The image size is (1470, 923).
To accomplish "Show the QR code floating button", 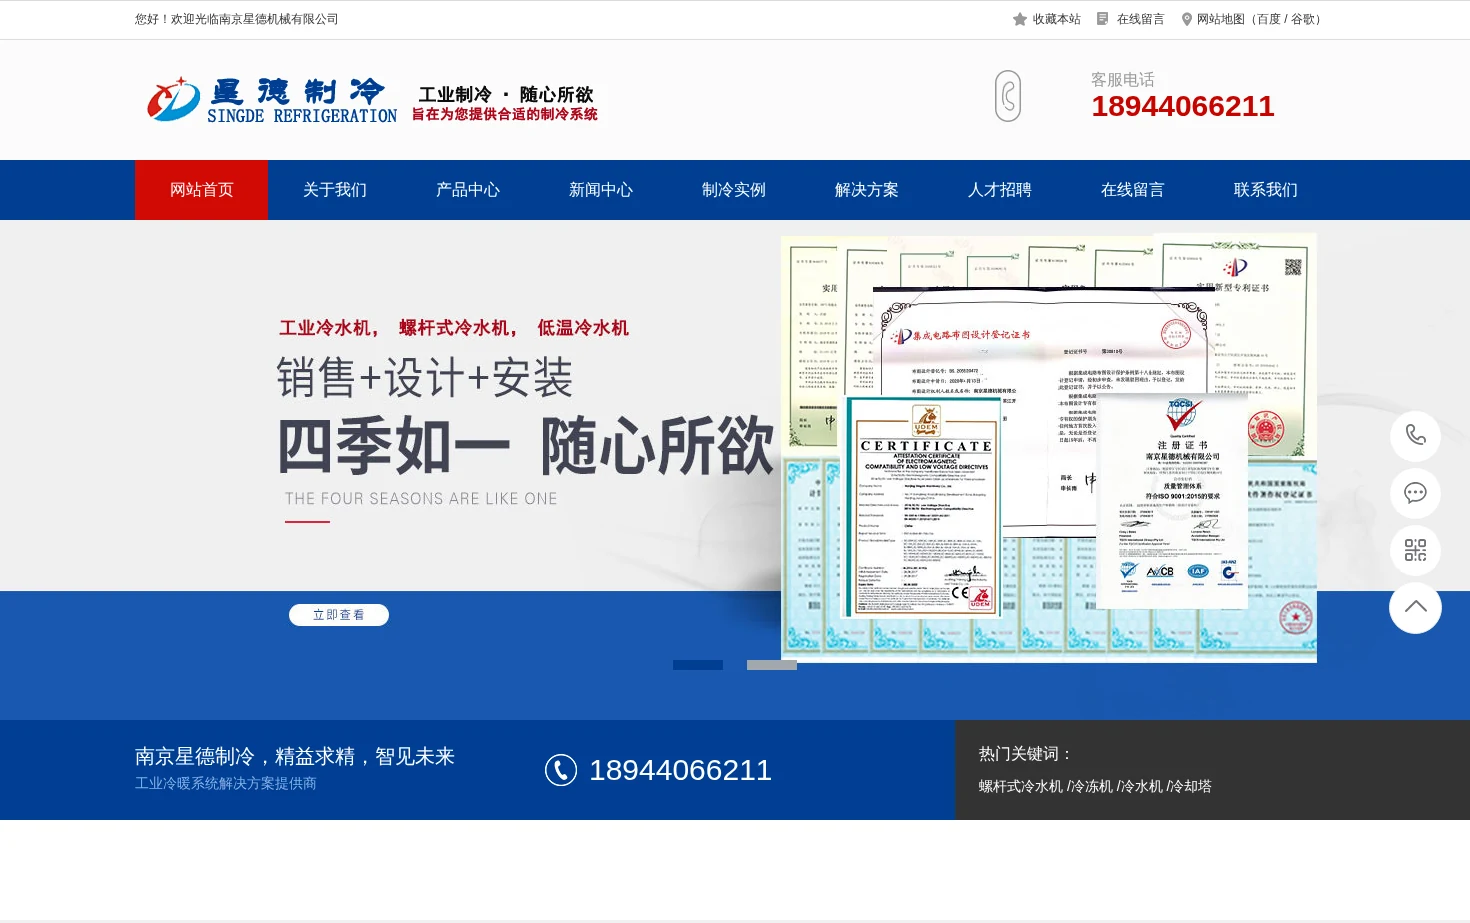I will click(1415, 550).
